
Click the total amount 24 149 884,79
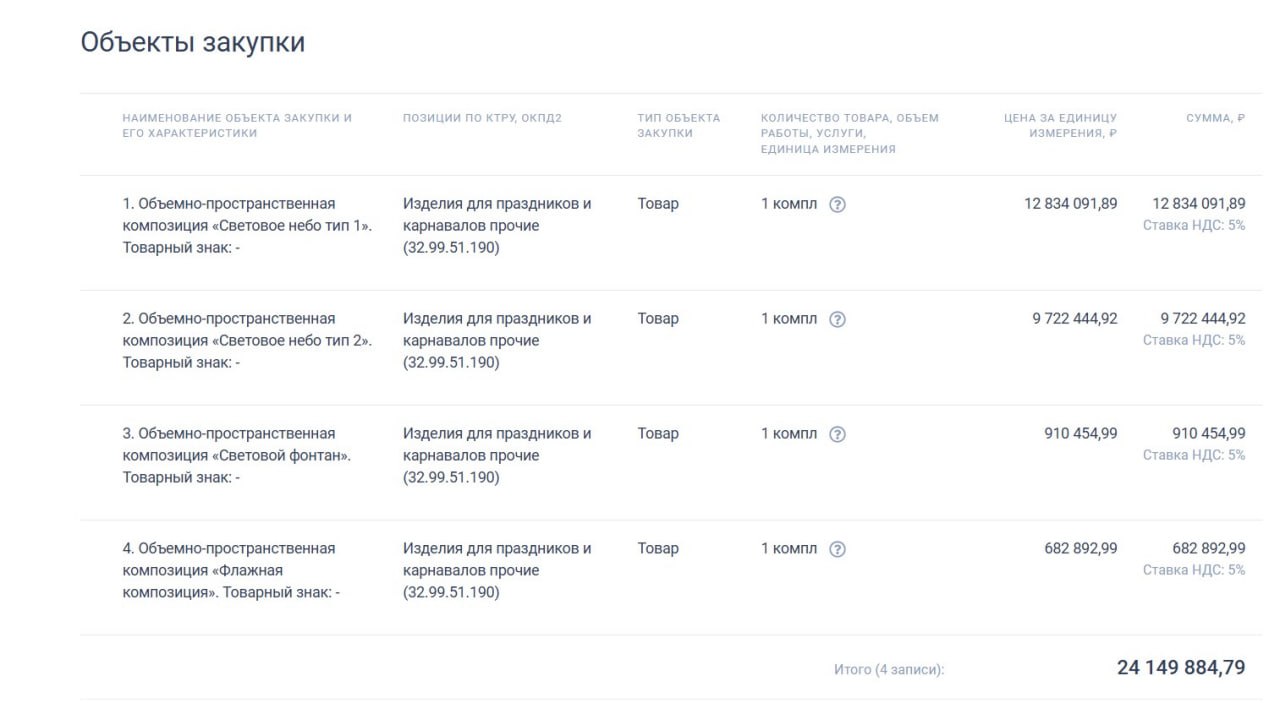tap(1181, 667)
